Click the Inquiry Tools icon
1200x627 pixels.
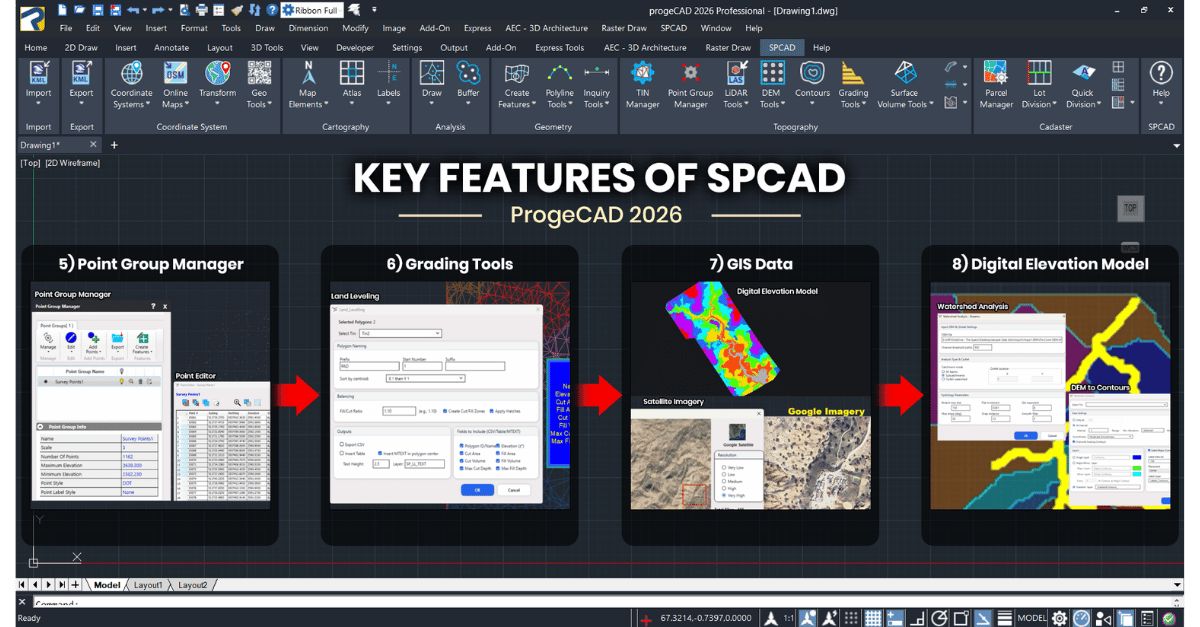coord(597,73)
